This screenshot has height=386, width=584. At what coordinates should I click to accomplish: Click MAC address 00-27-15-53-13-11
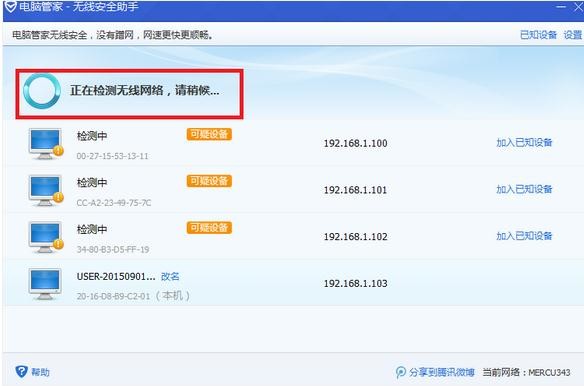click(112, 156)
